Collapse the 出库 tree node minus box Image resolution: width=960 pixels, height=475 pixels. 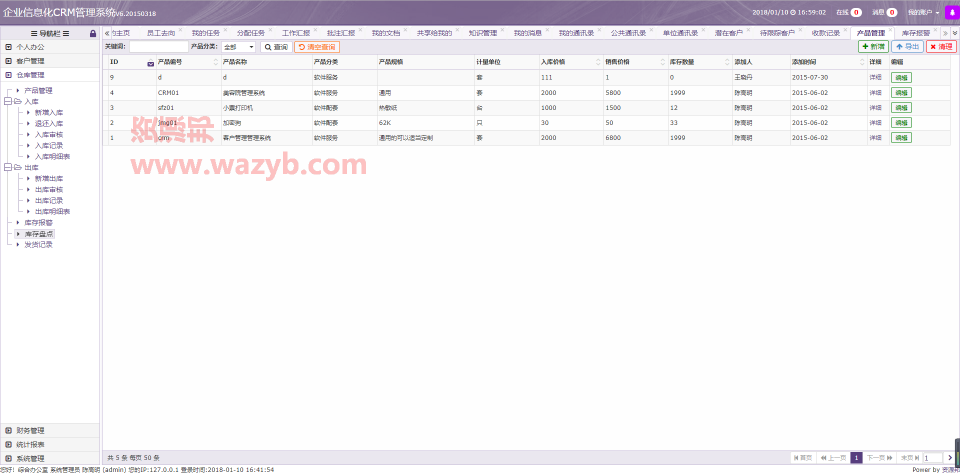7,168
